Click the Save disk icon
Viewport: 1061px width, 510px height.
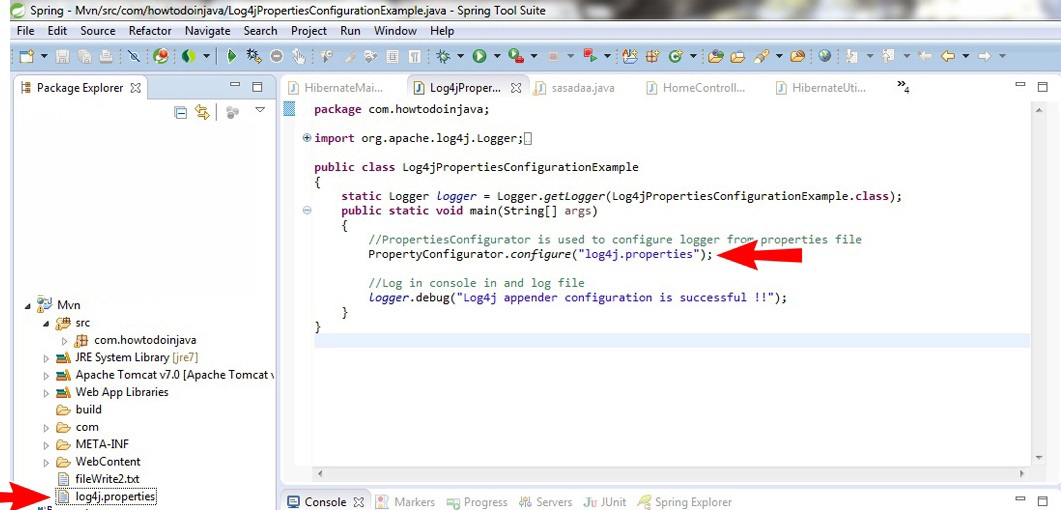62,56
